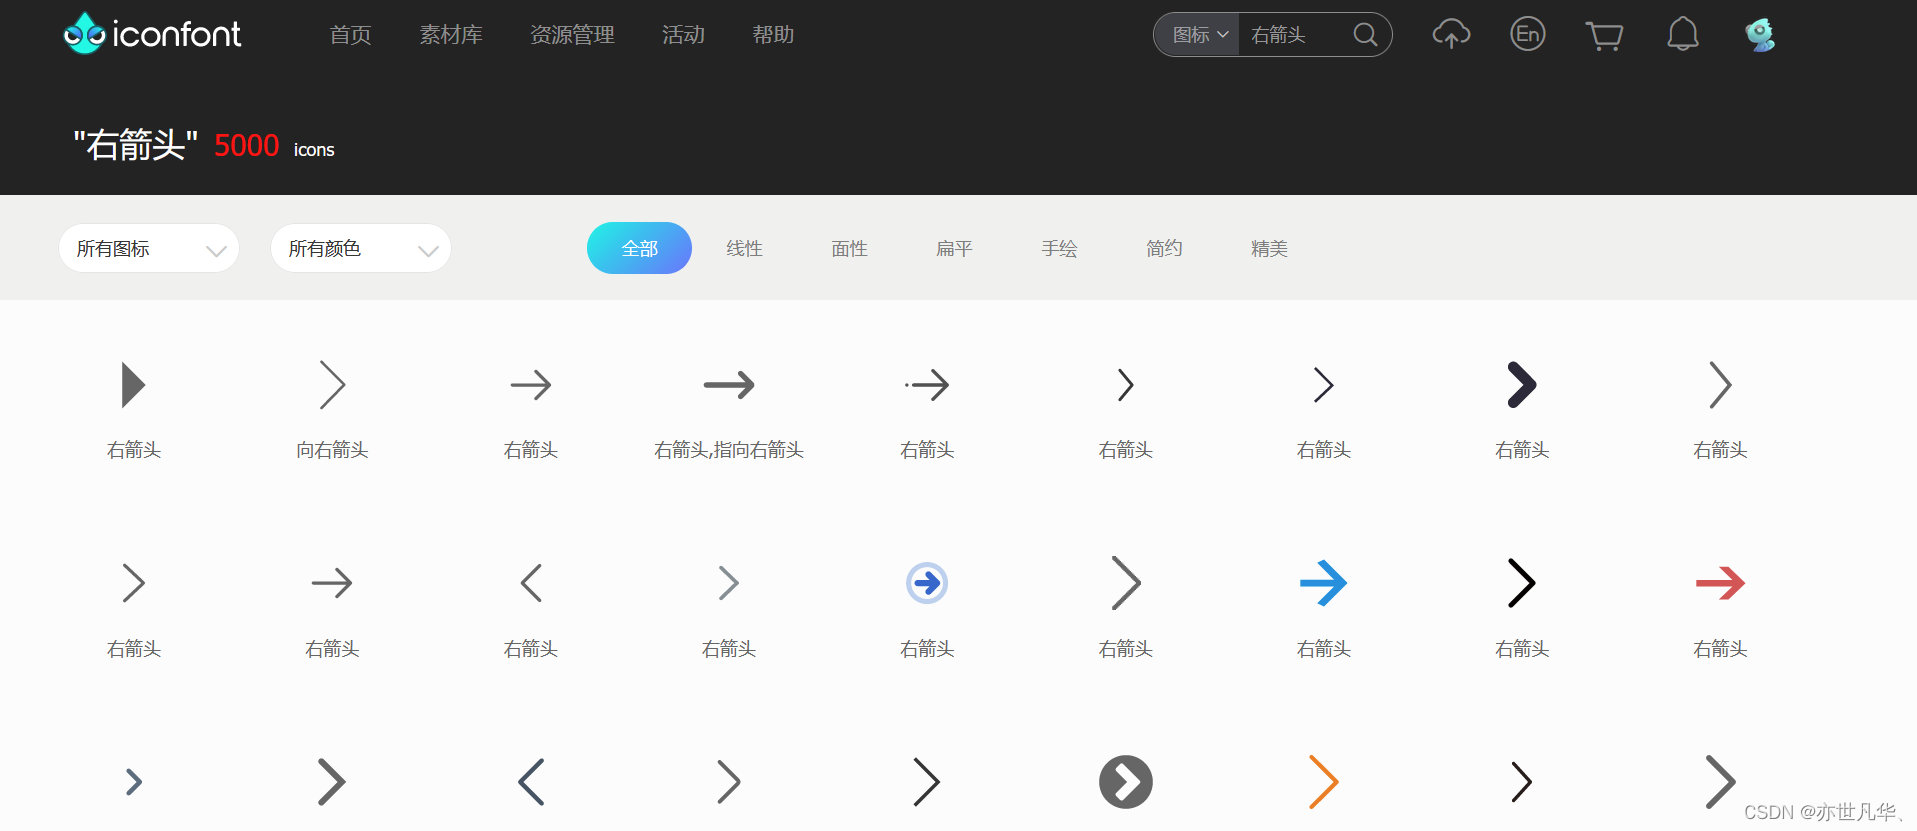Open the 帮助 help menu
The height and width of the screenshot is (831, 1917).
coord(773,35)
